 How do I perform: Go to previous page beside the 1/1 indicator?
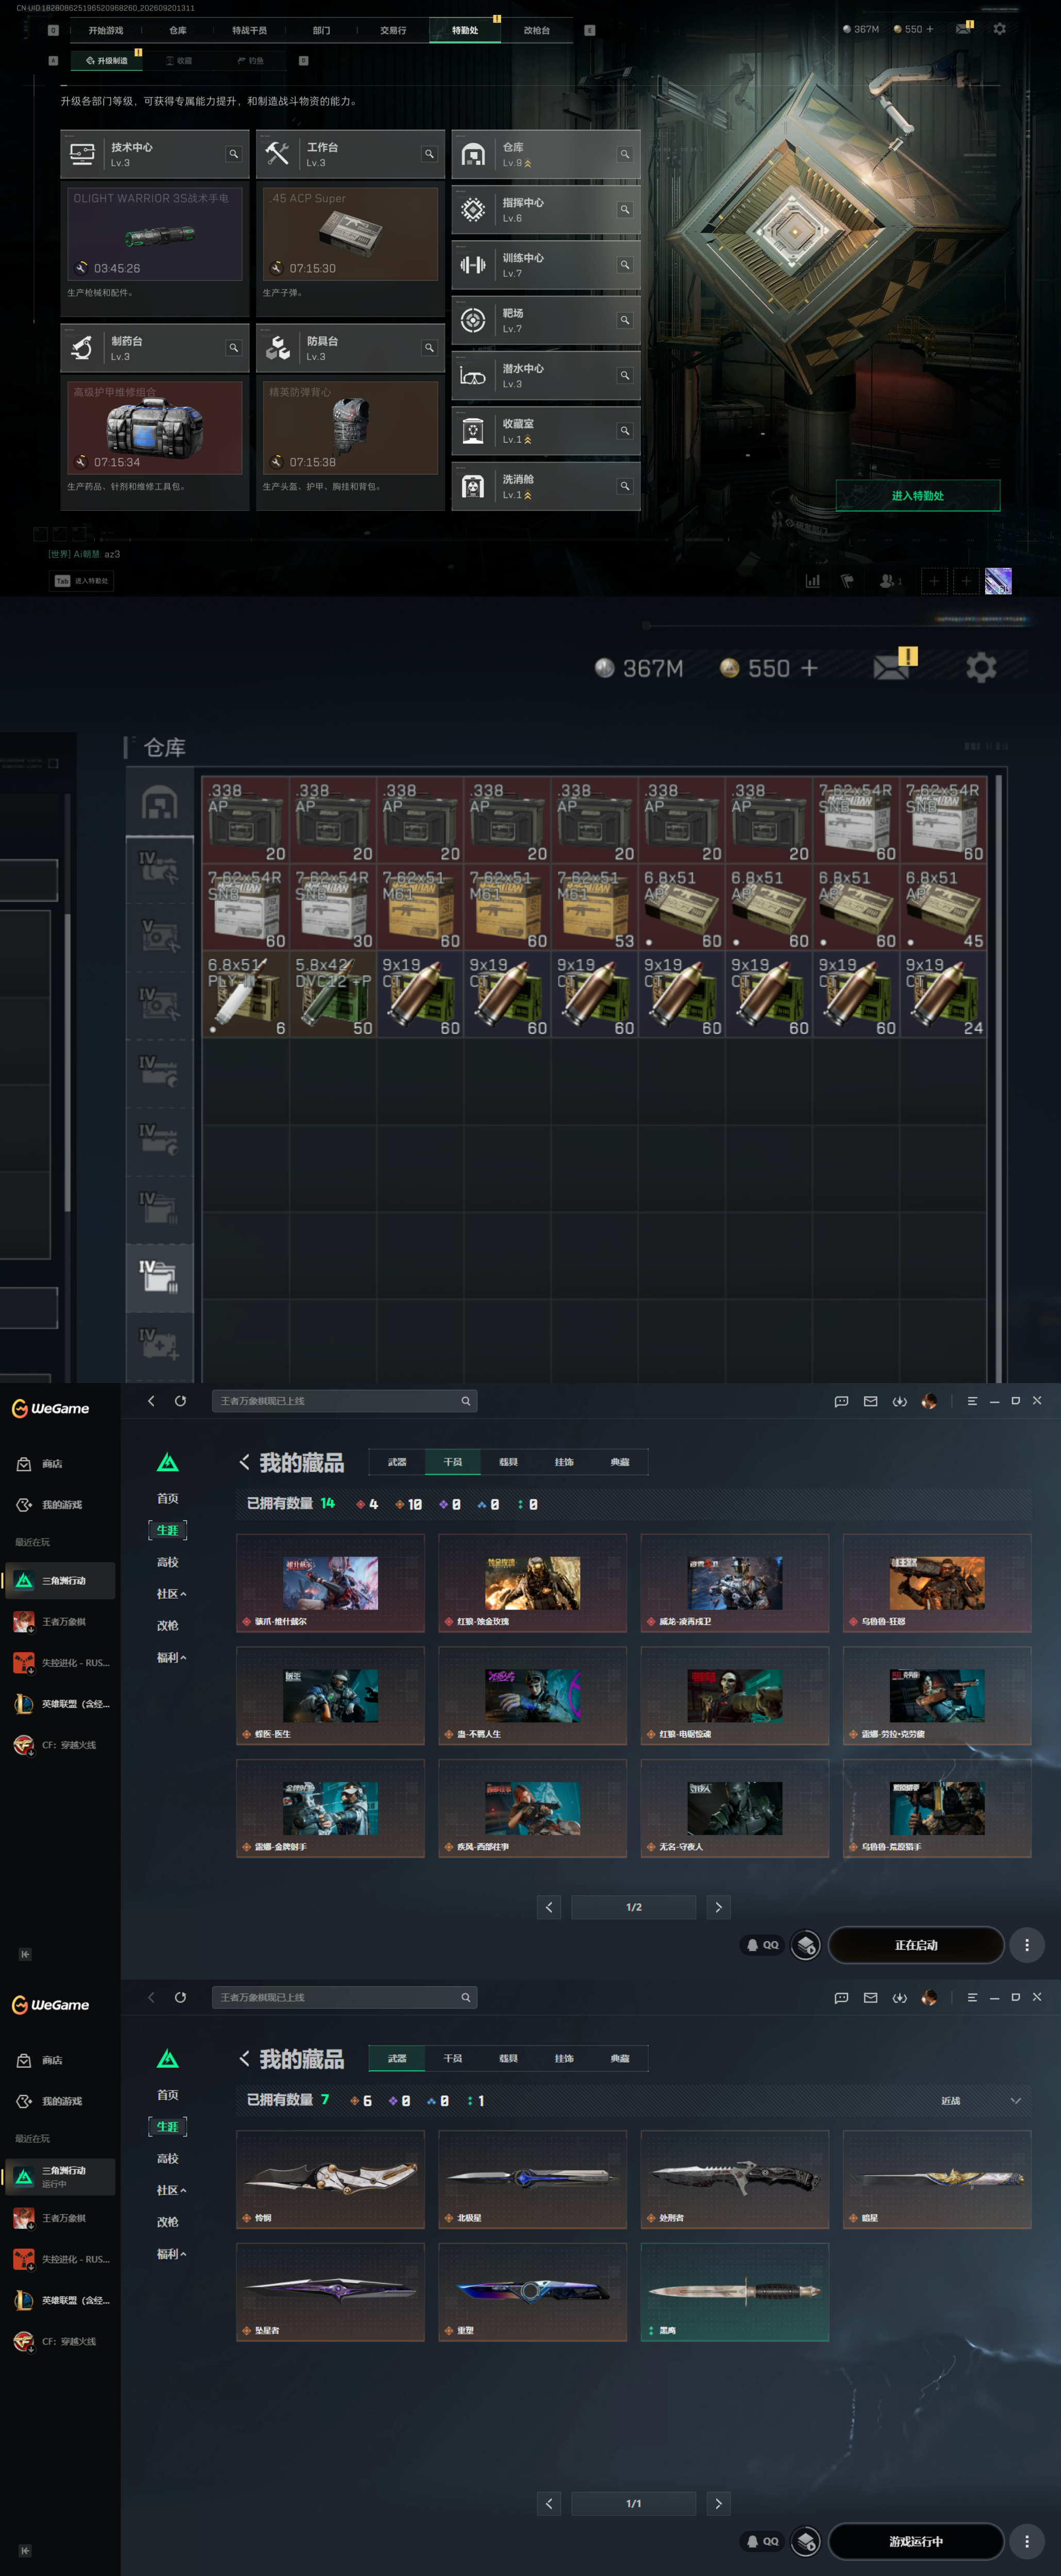pyautogui.click(x=549, y=2503)
